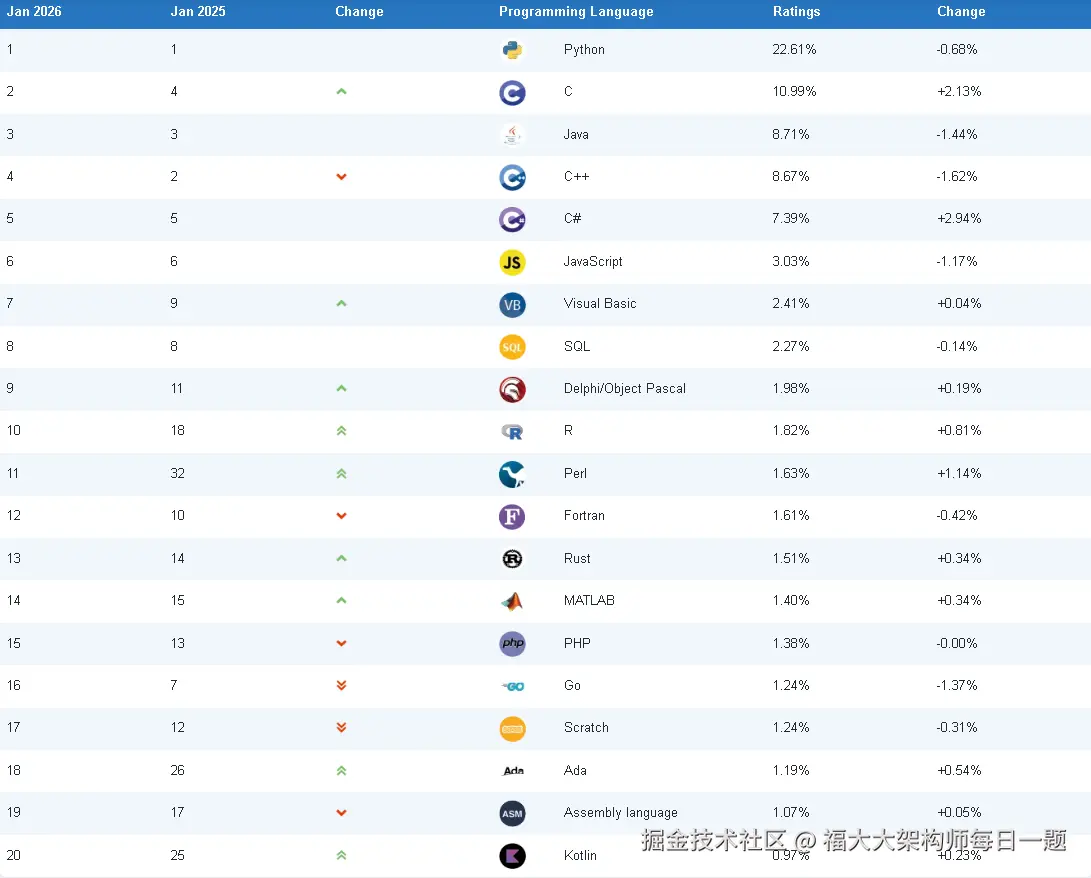This screenshot has width=1091, height=878.
Task: Click the green up arrow in Rust row
Action: (341, 558)
